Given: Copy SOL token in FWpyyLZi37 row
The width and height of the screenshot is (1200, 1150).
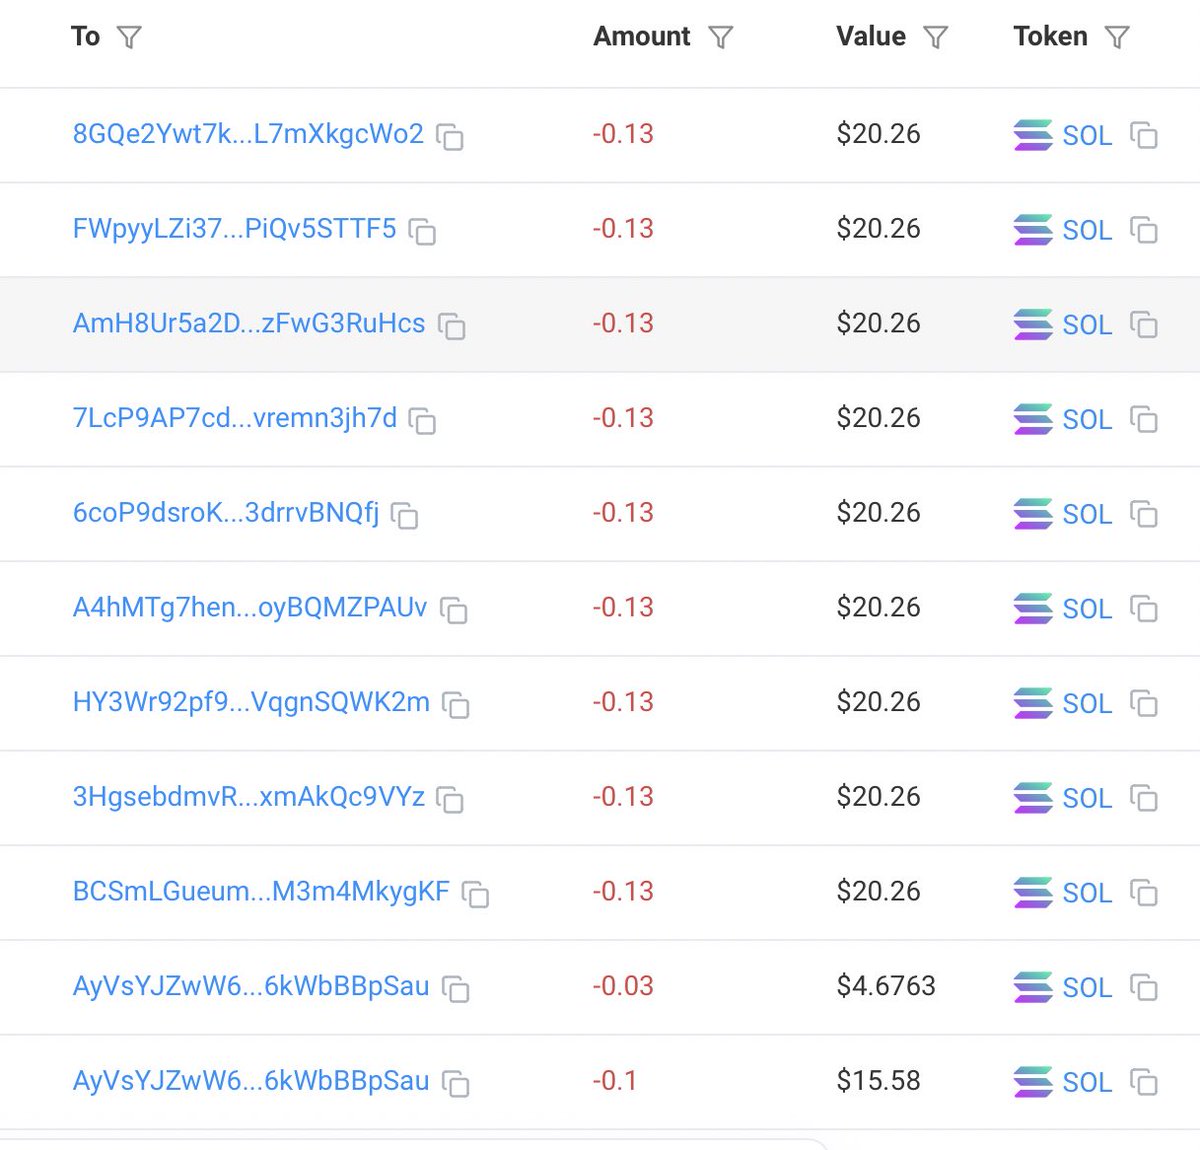Looking at the screenshot, I should click(1144, 230).
